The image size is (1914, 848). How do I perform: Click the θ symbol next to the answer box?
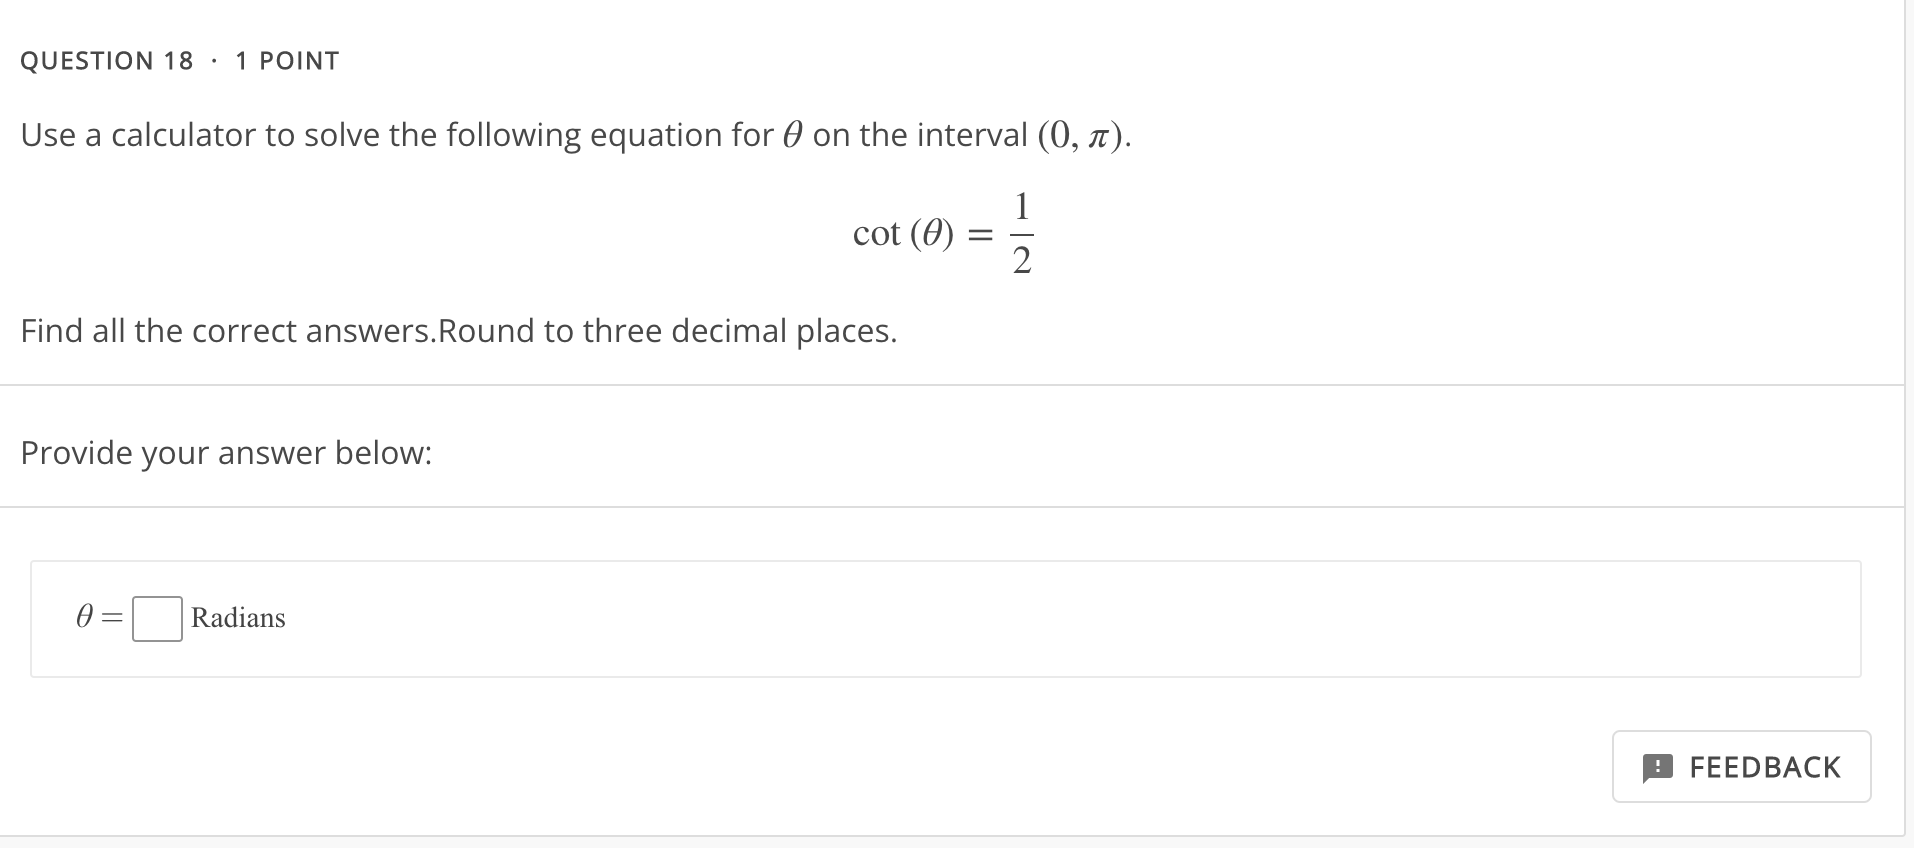(85, 618)
